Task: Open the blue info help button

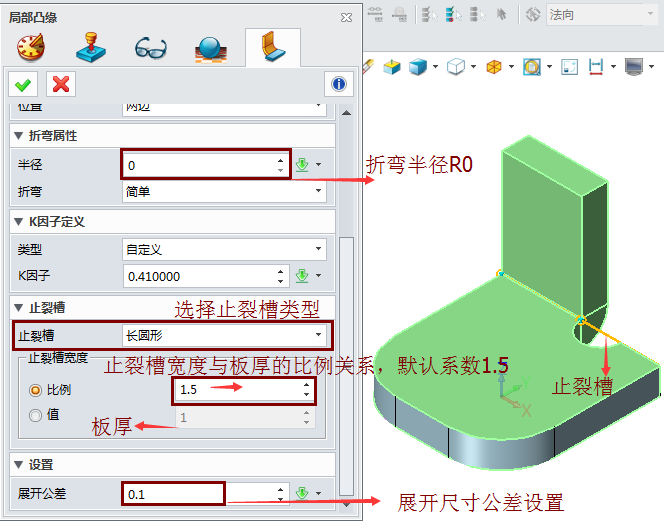Action: tap(339, 84)
